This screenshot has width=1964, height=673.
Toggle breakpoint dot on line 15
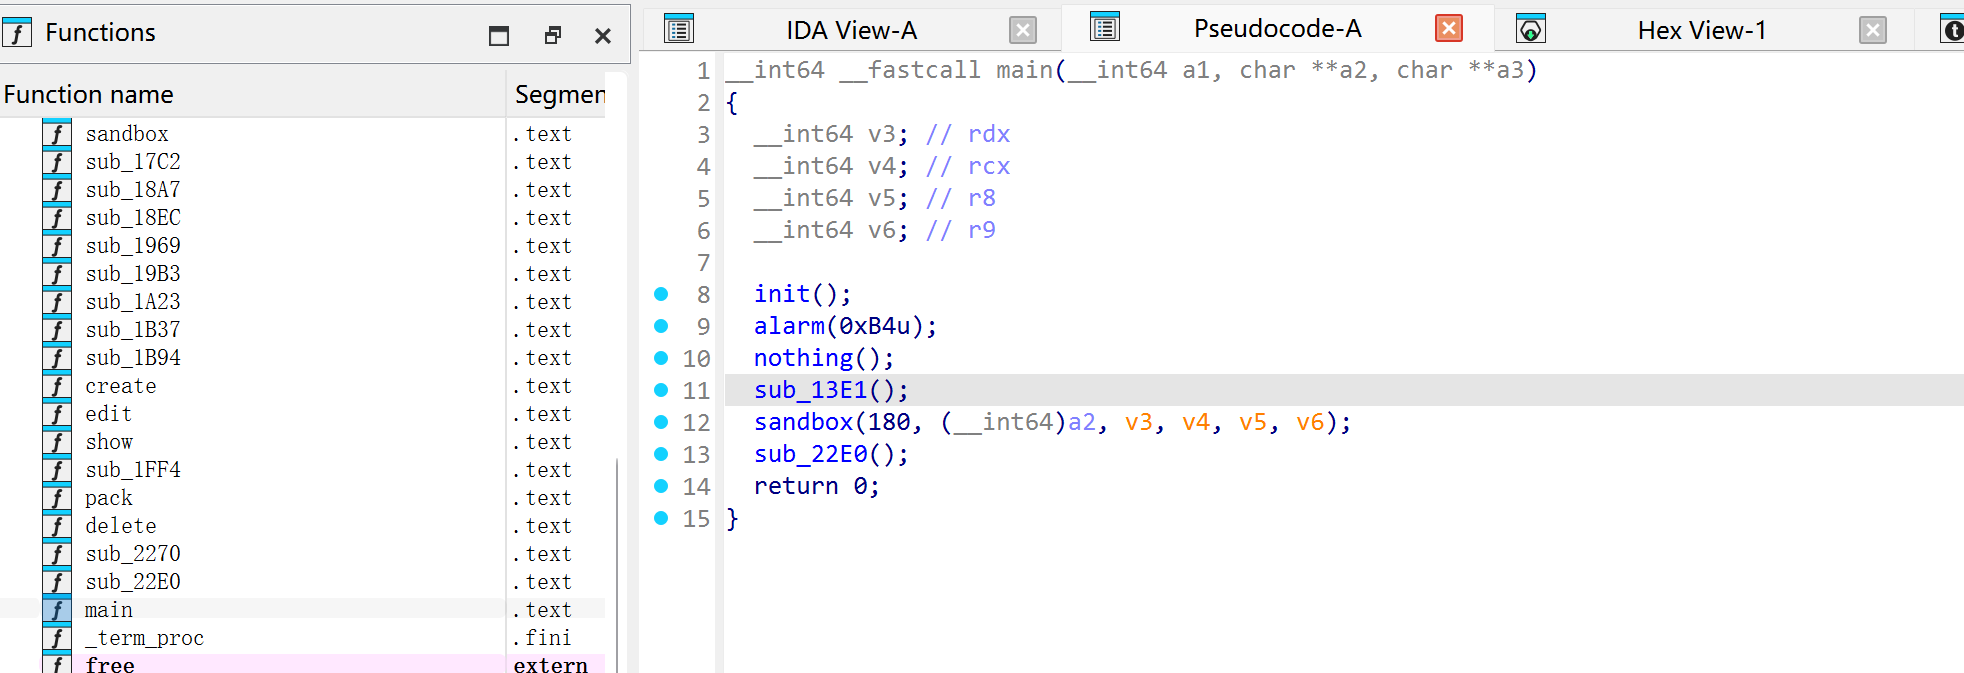pos(661,518)
